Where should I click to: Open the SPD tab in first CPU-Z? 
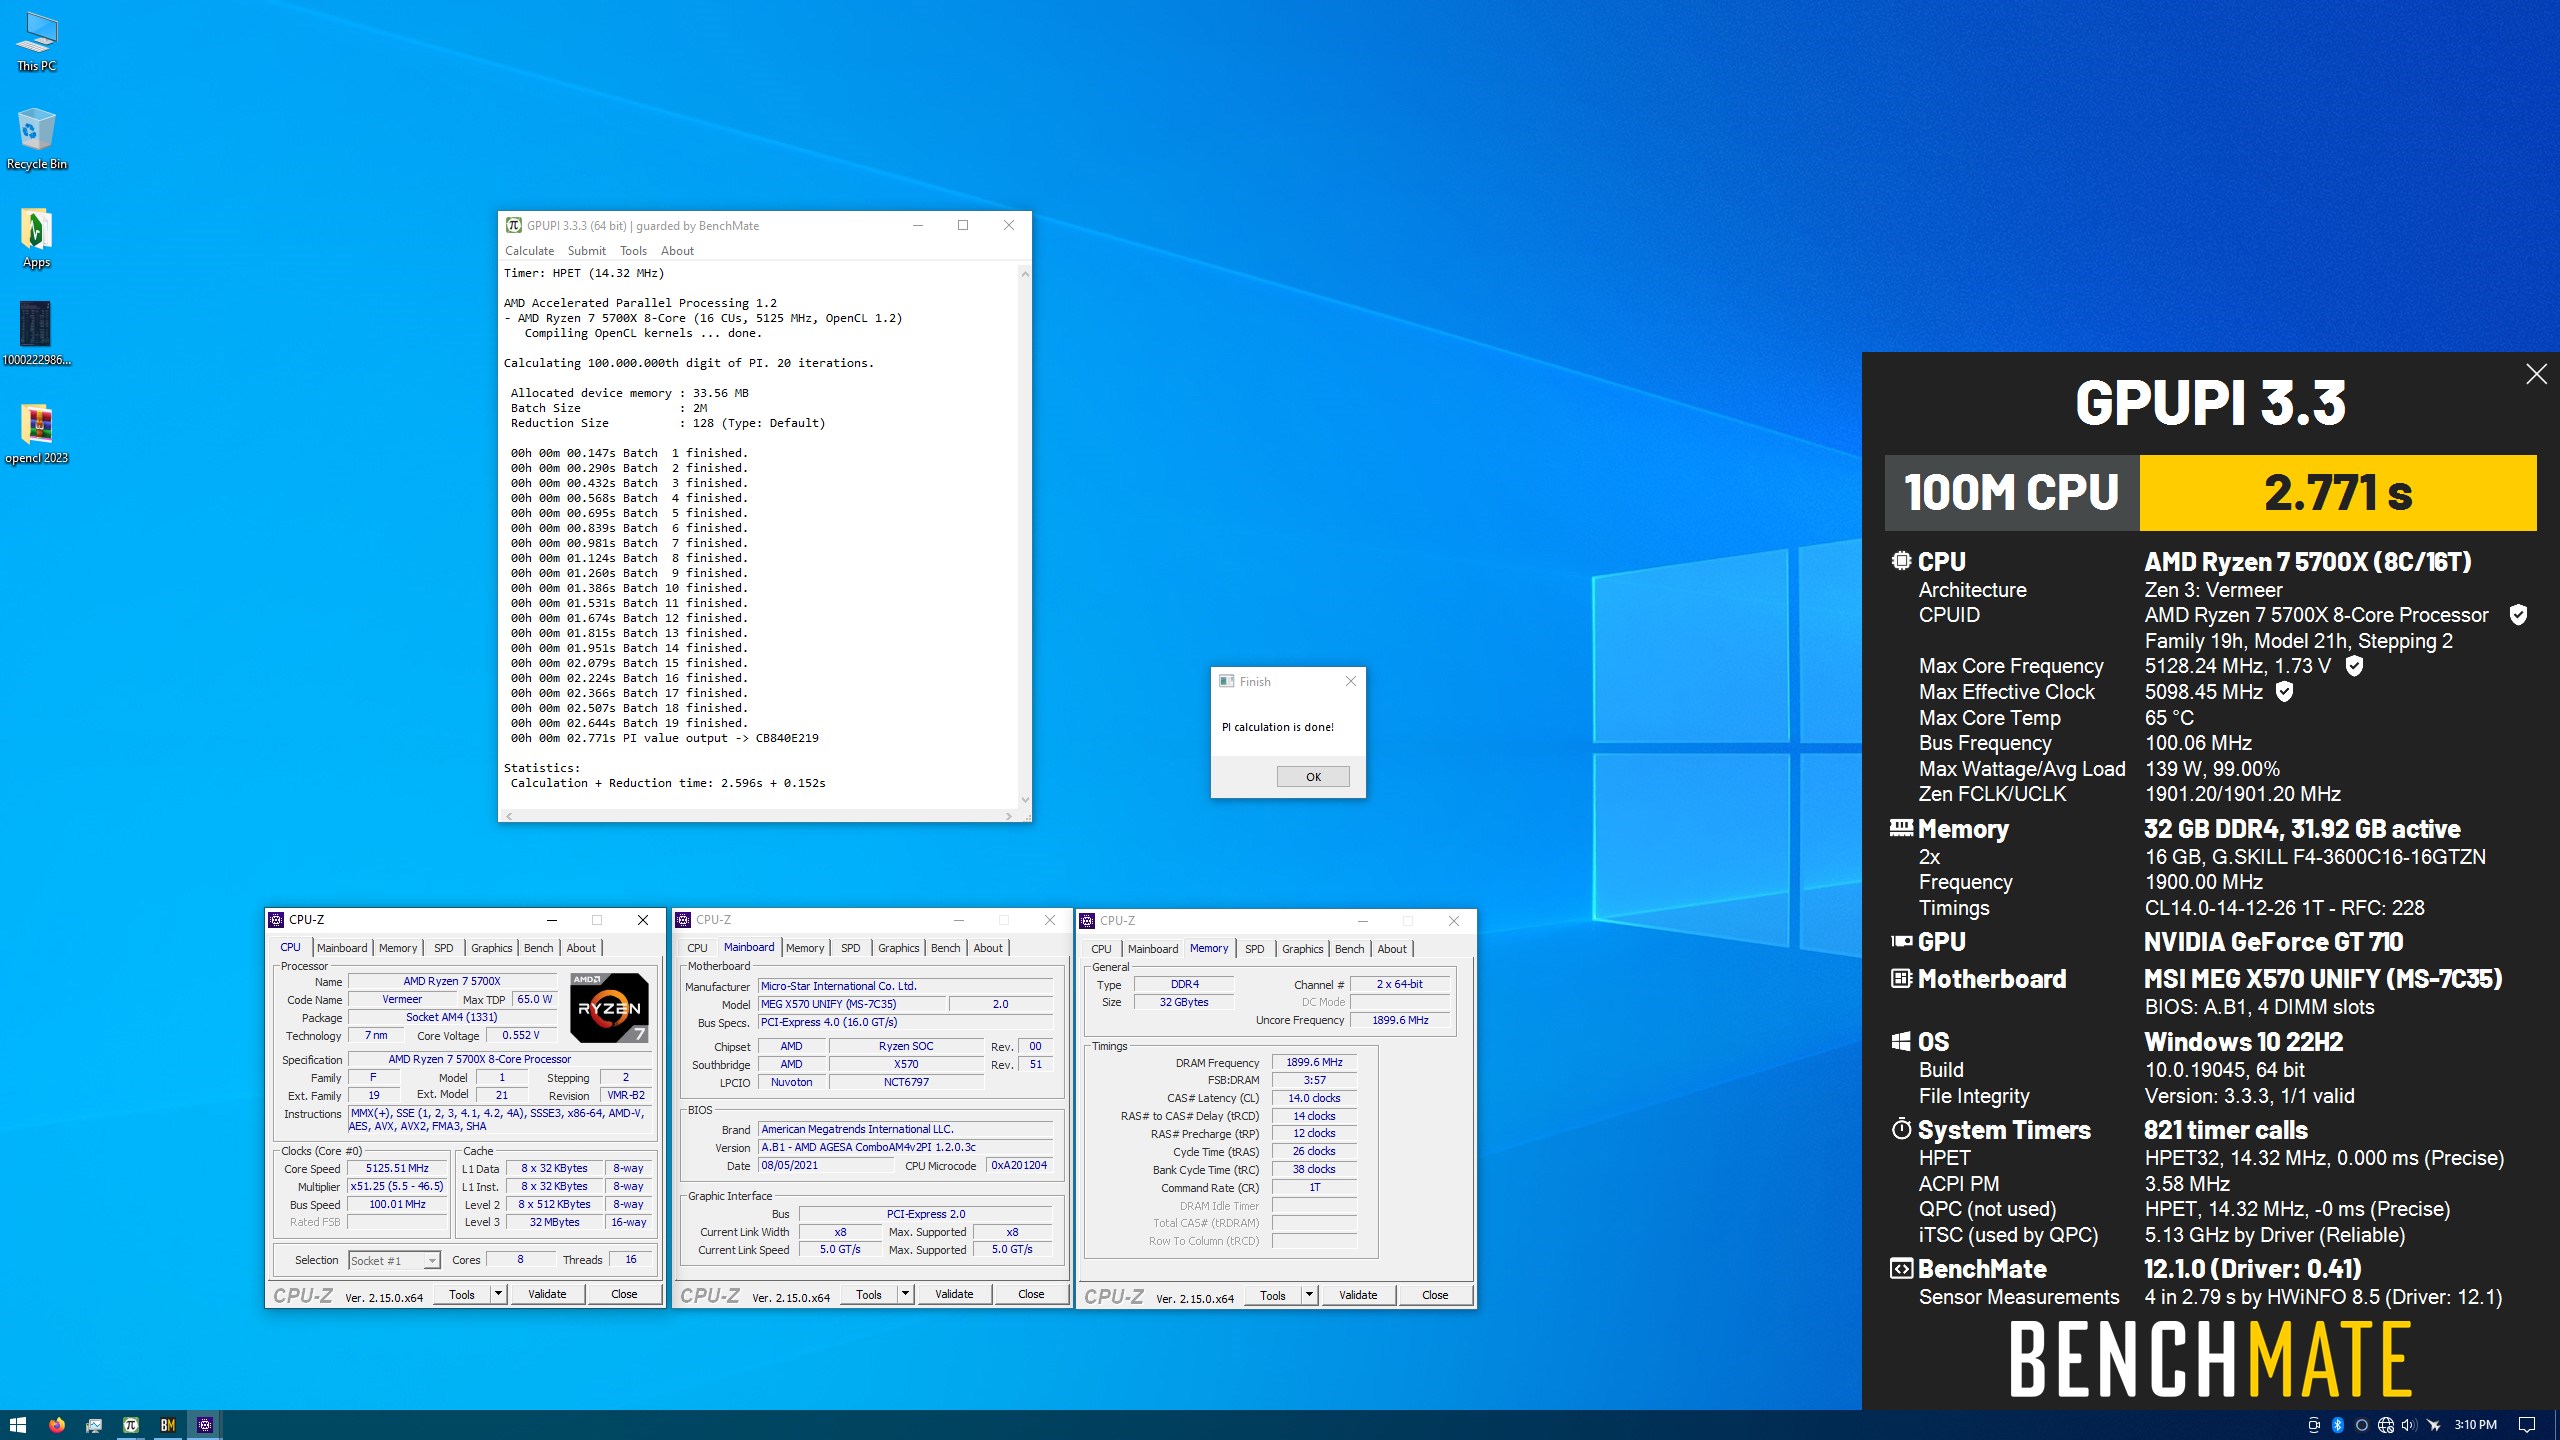pyautogui.click(x=443, y=948)
